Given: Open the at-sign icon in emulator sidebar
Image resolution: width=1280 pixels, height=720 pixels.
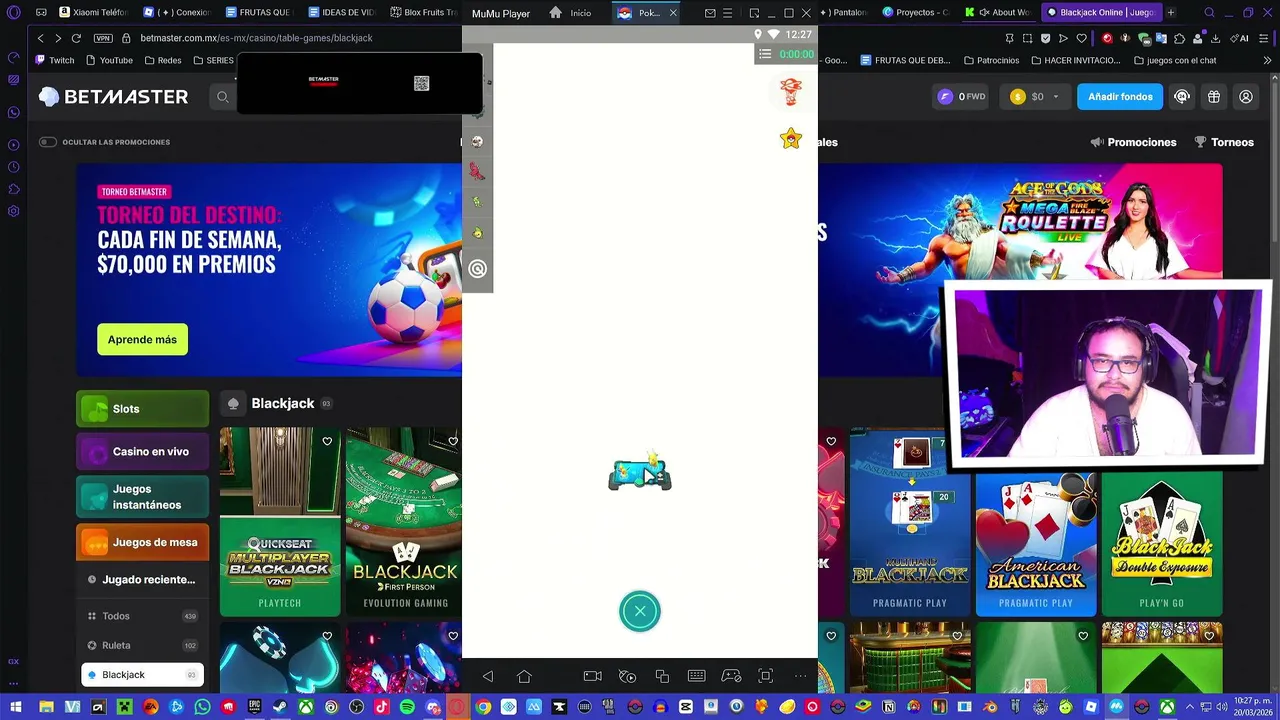Looking at the screenshot, I should (x=477, y=269).
